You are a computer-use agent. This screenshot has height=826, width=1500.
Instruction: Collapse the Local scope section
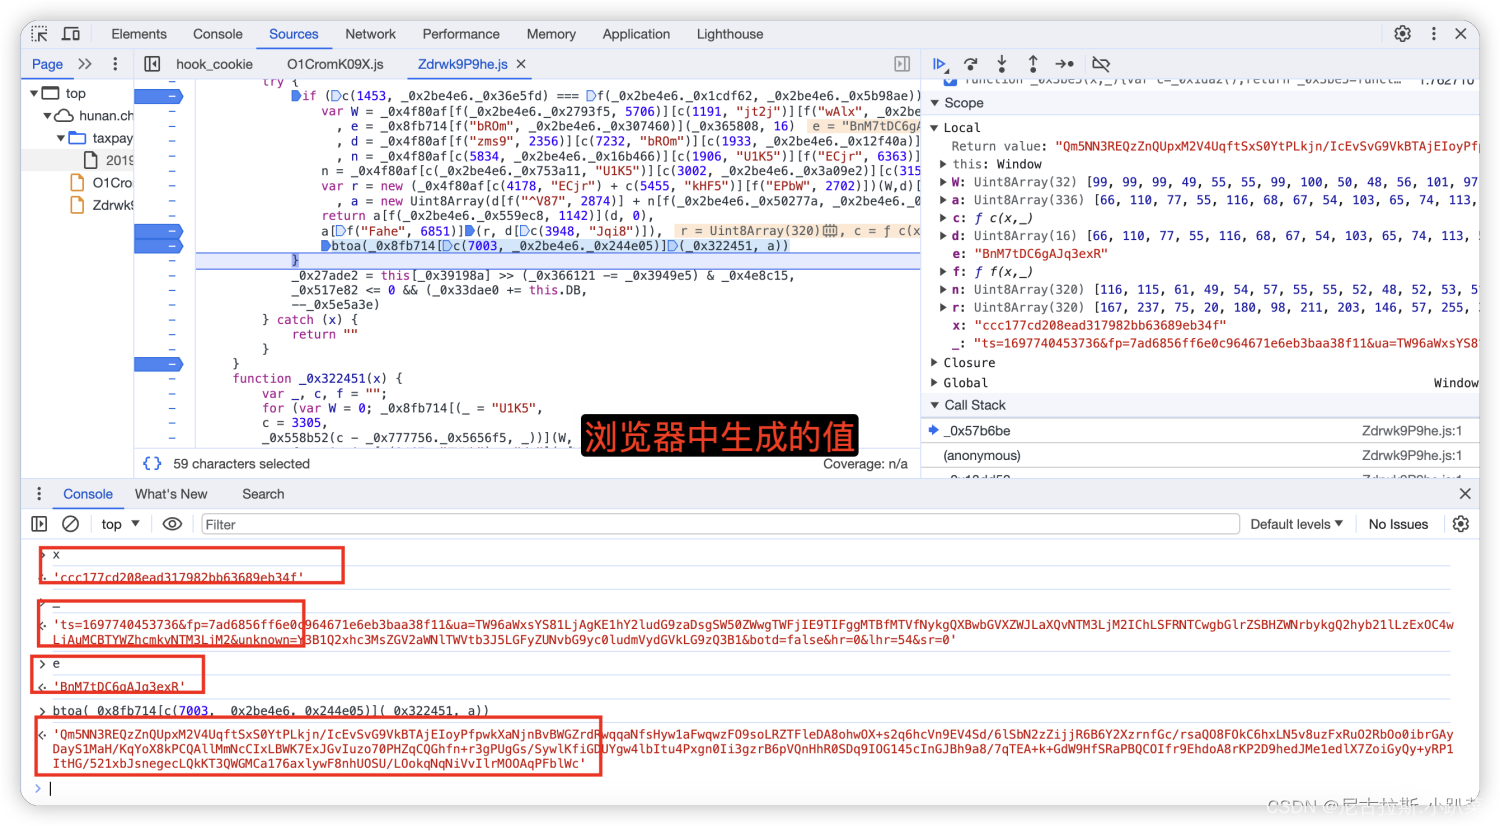936,127
